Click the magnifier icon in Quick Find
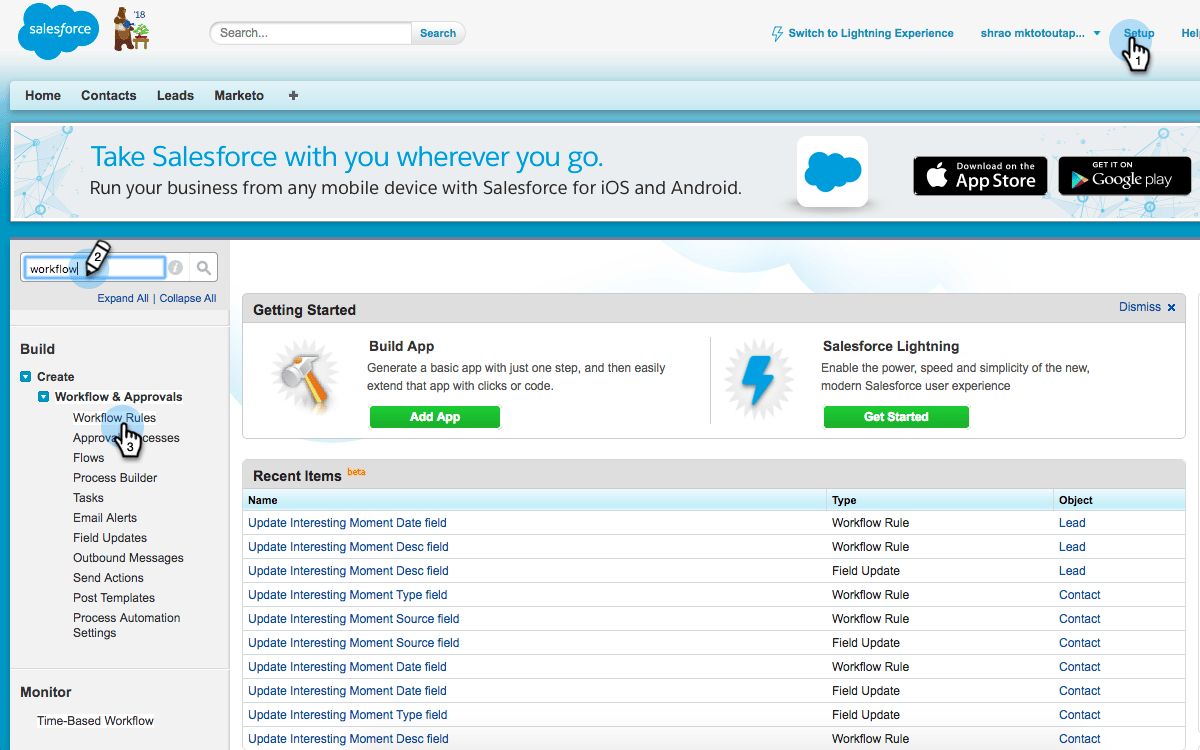Viewport: 1200px width, 750px height. tap(203, 267)
